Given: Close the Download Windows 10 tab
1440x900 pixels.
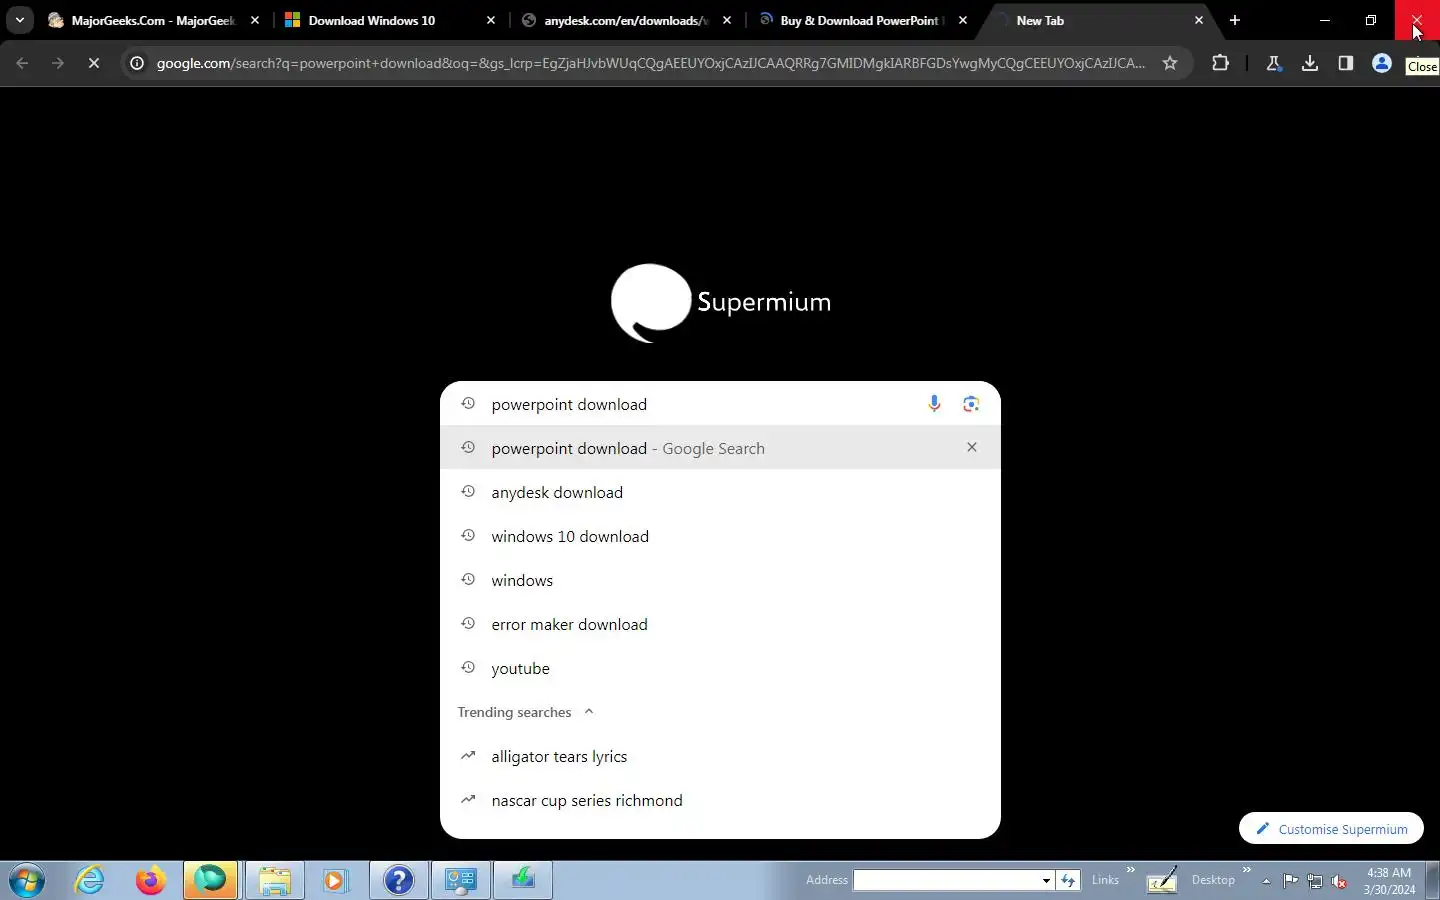Looking at the screenshot, I should click(491, 20).
